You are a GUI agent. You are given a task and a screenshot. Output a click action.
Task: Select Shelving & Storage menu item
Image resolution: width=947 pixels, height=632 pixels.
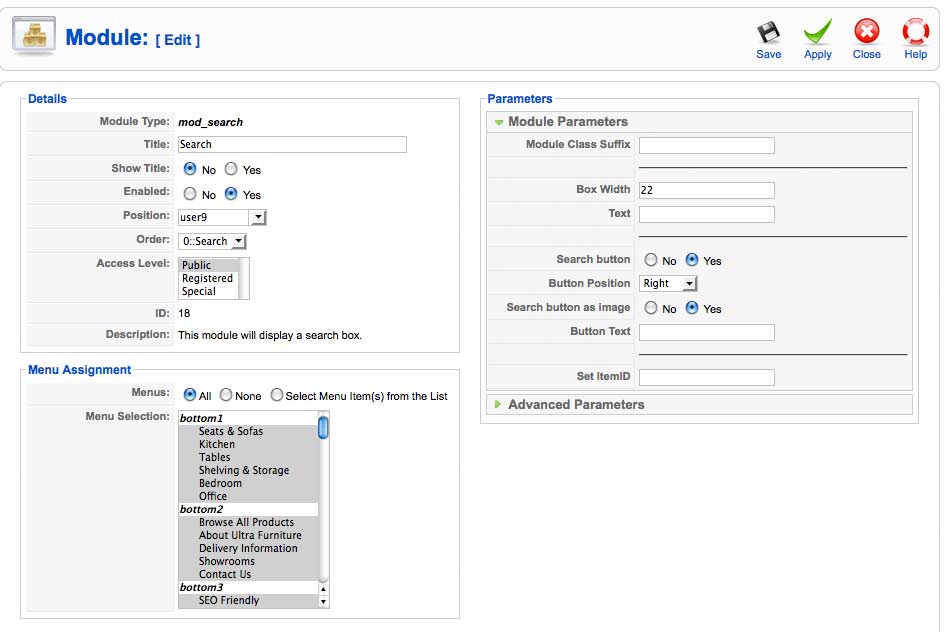point(244,470)
